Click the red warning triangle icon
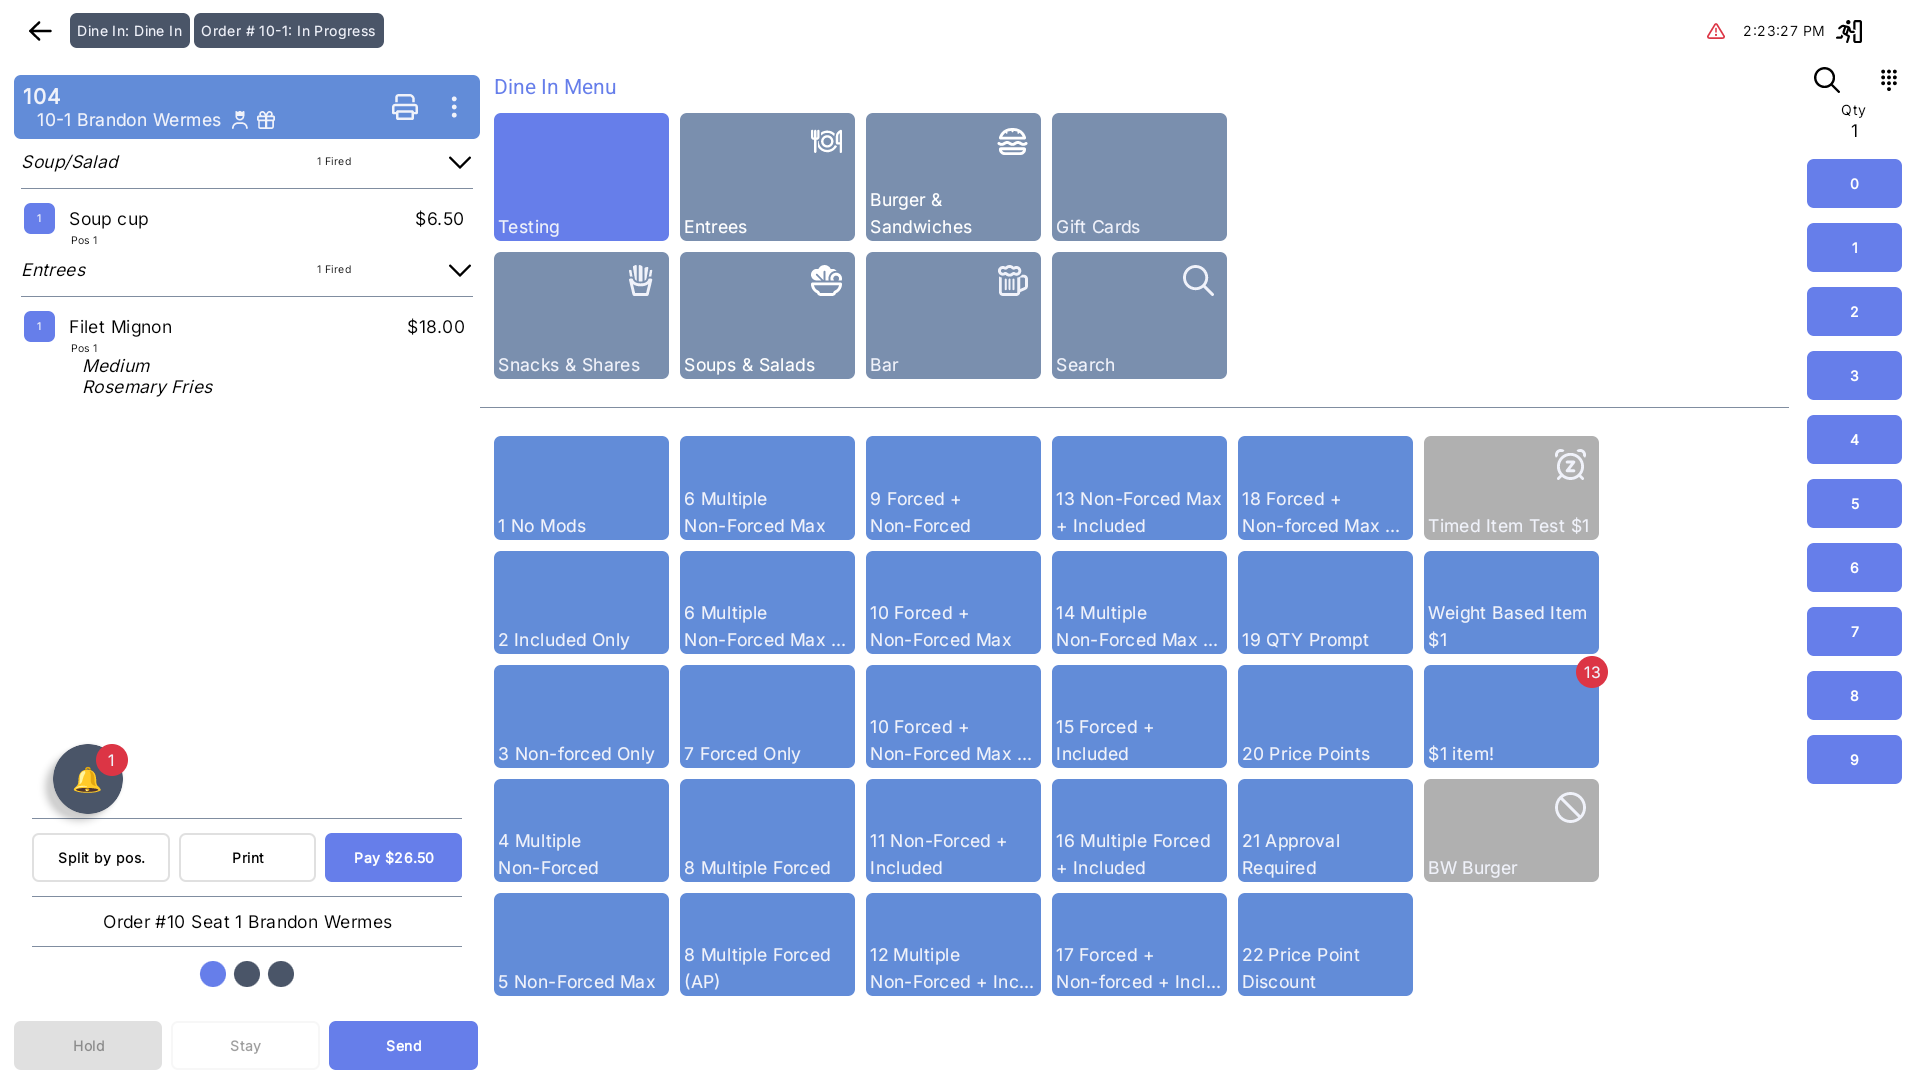 [1716, 32]
